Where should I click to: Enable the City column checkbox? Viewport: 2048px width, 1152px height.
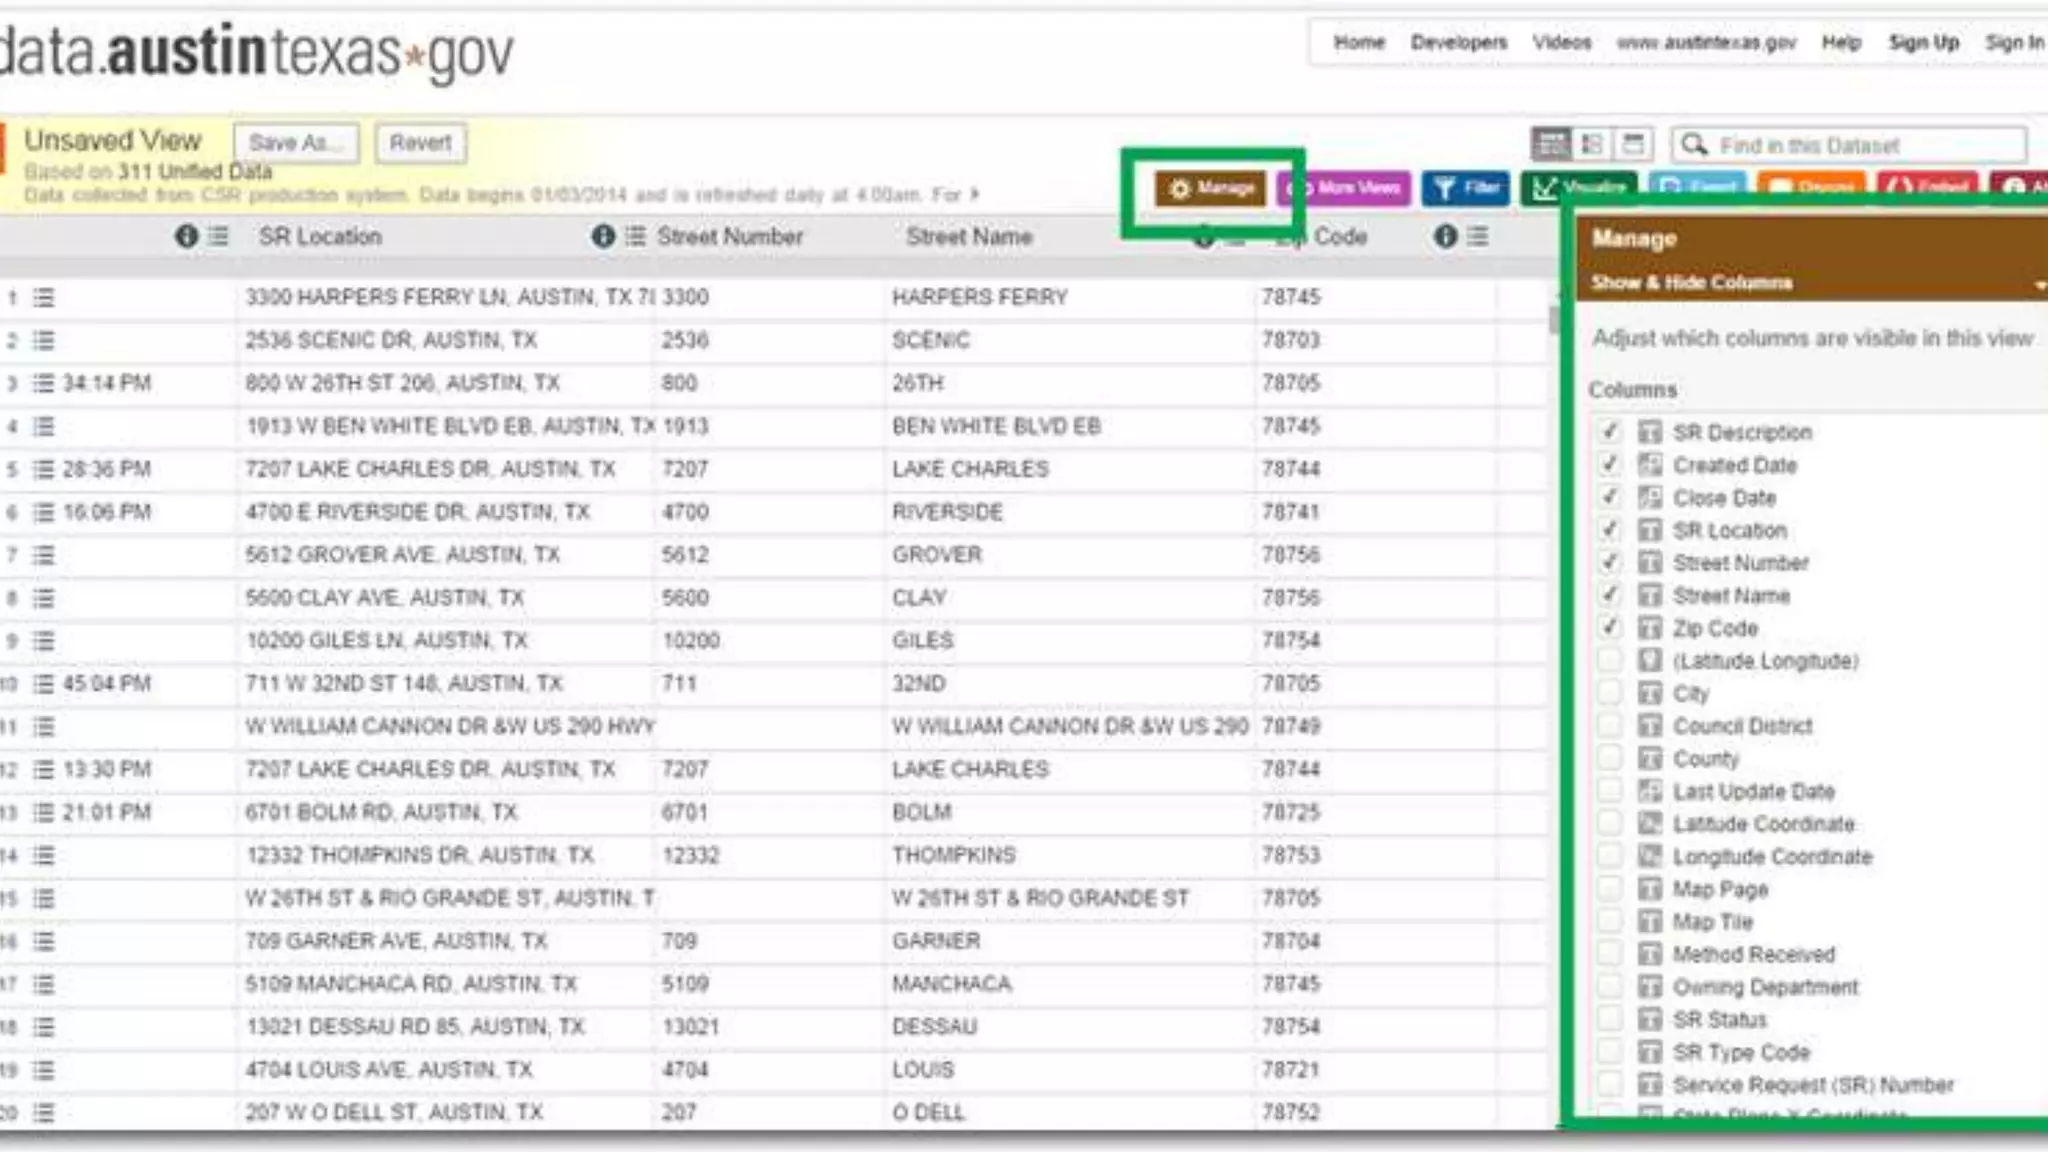(1609, 693)
